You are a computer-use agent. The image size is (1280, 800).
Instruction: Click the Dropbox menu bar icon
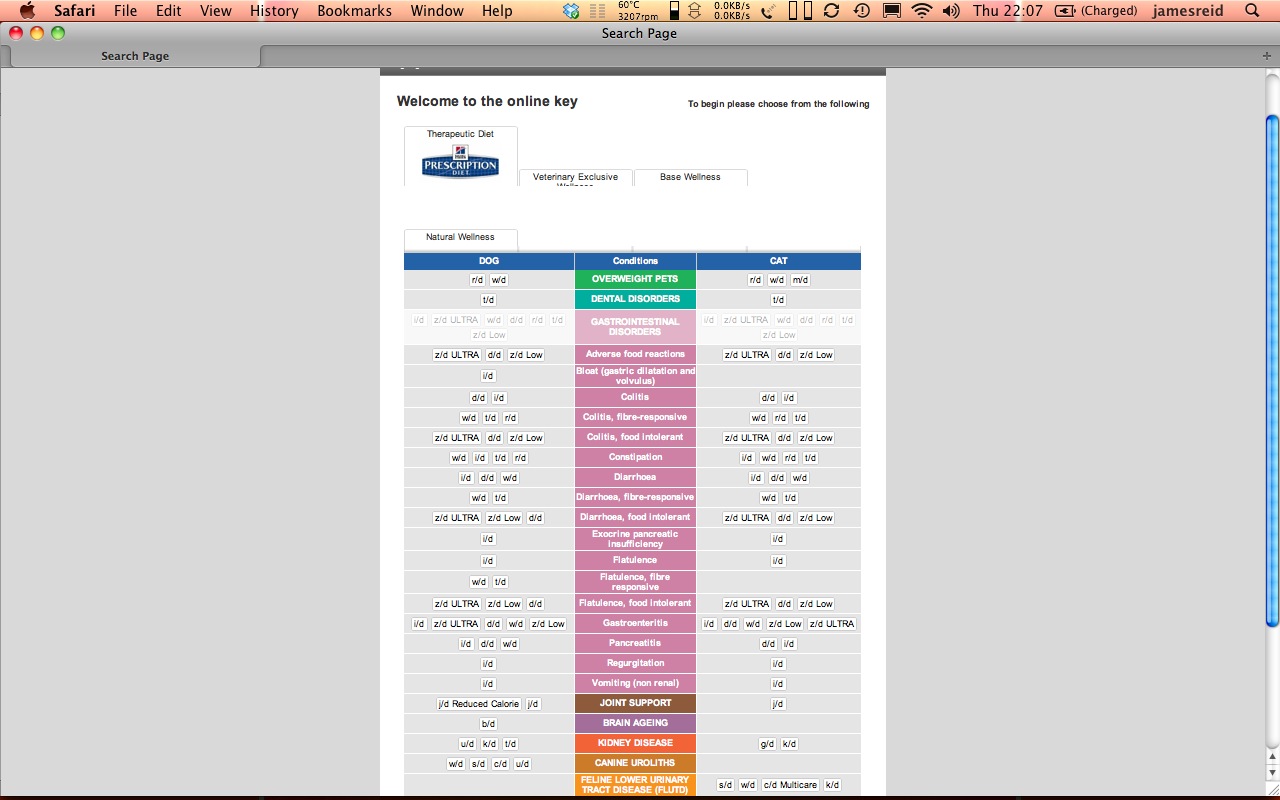(571, 11)
